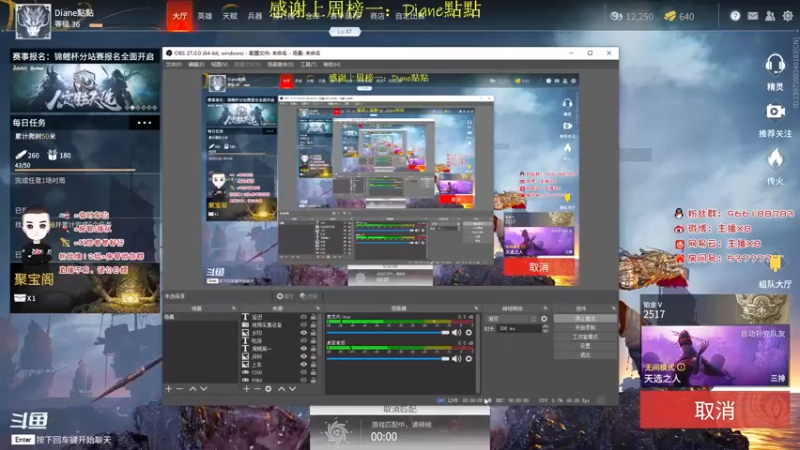Viewport: 800px width, 450px height.
Task: Pop out the 场景 Scenes dock
Action: (x=234, y=308)
